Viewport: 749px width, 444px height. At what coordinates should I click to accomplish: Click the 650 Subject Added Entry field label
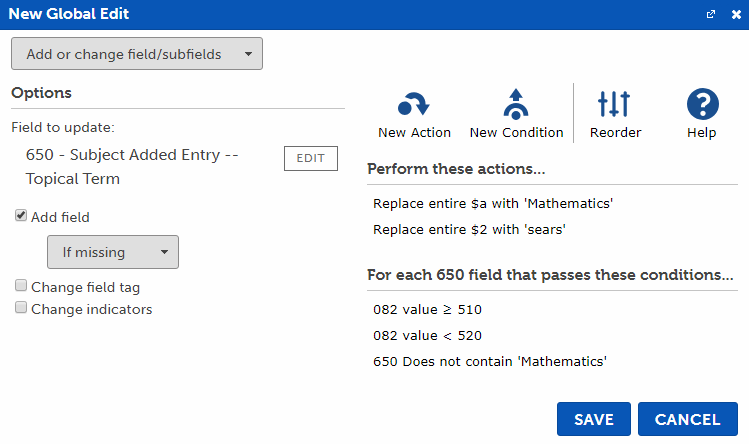131,167
